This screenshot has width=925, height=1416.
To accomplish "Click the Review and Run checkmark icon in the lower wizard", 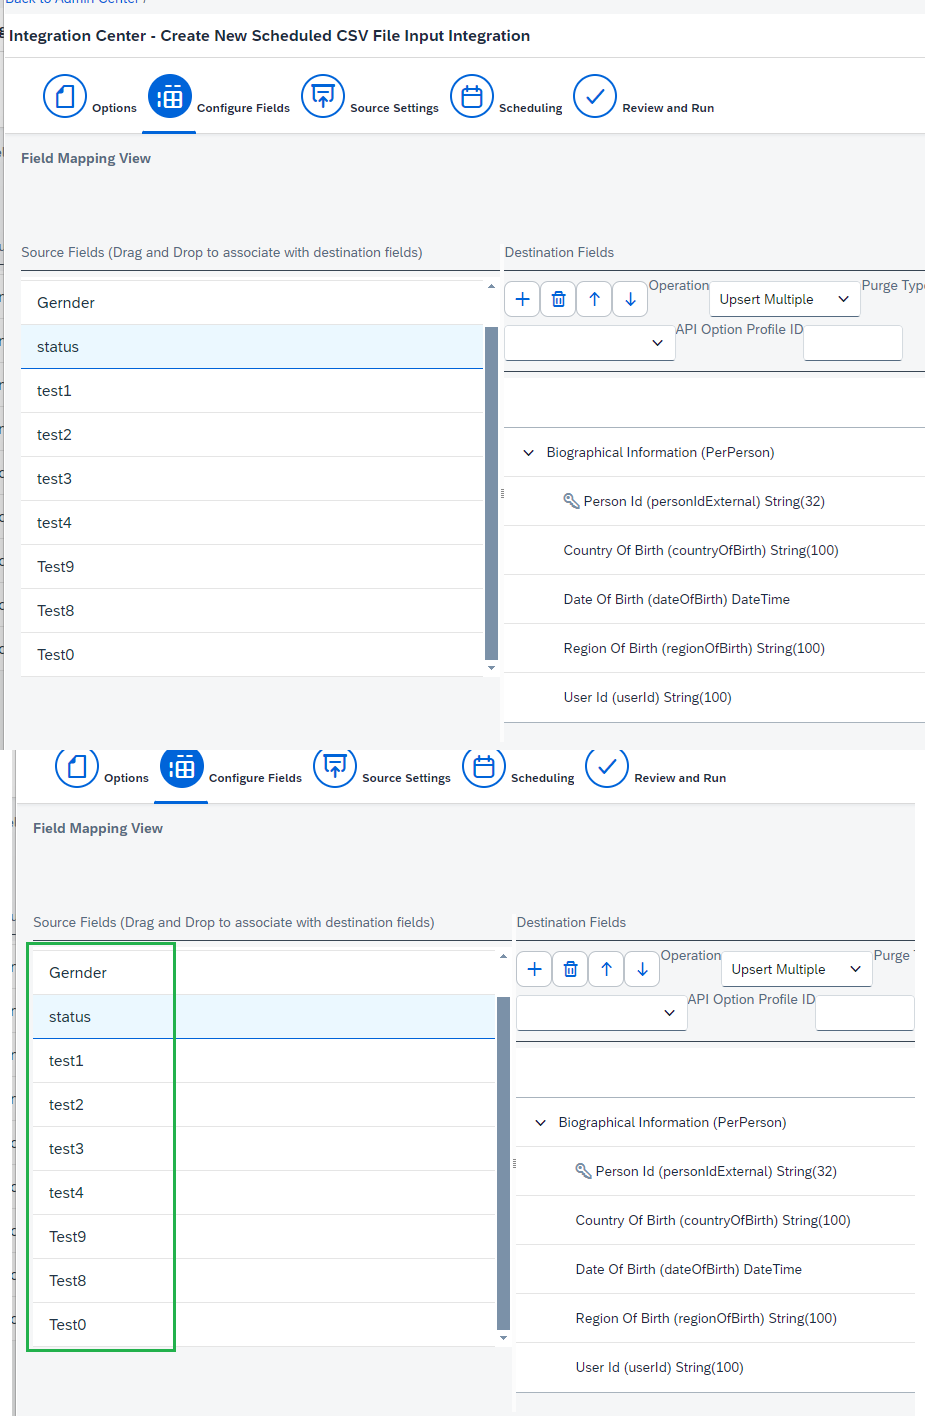I will 607,767.
